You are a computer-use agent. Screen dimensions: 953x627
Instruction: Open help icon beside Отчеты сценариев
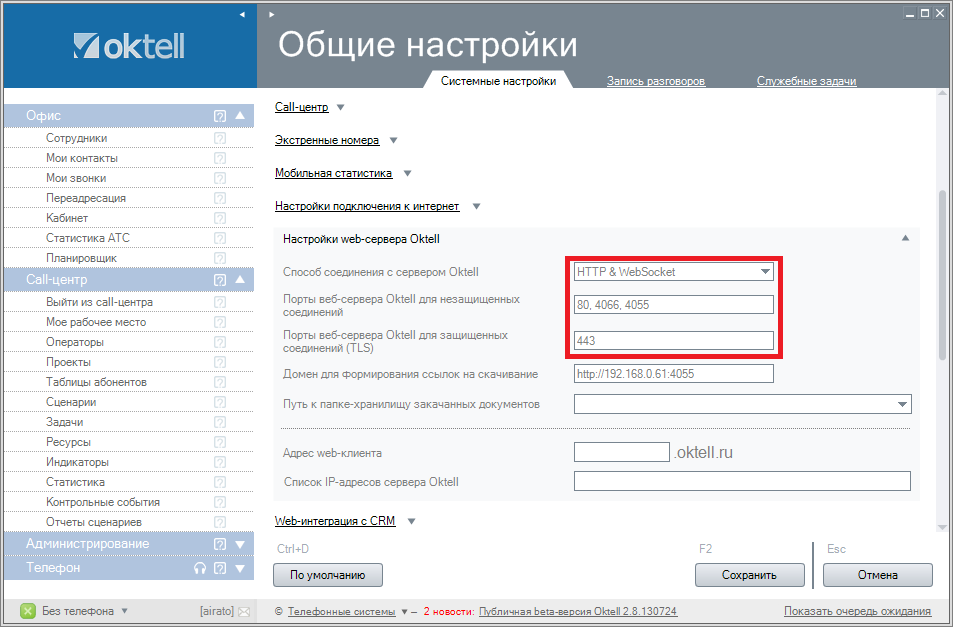pos(220,522)
